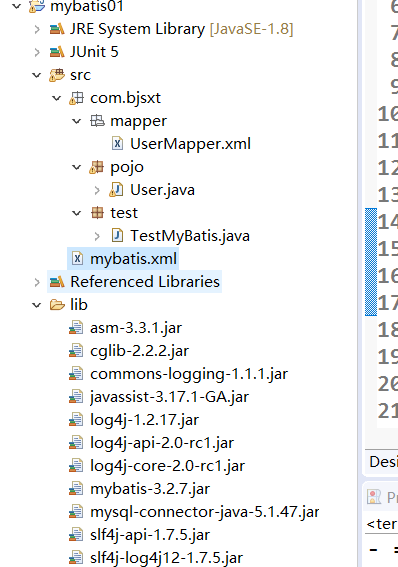Expand TestMyBatis.java members arrow

coord(97,236)
